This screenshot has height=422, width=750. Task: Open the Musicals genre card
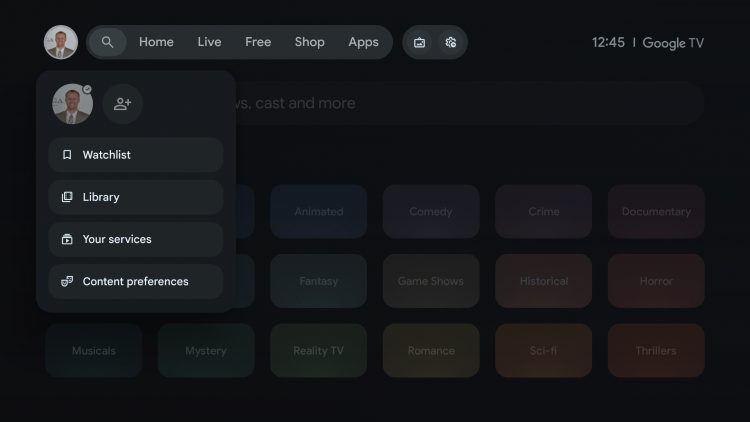click(94, 351)
